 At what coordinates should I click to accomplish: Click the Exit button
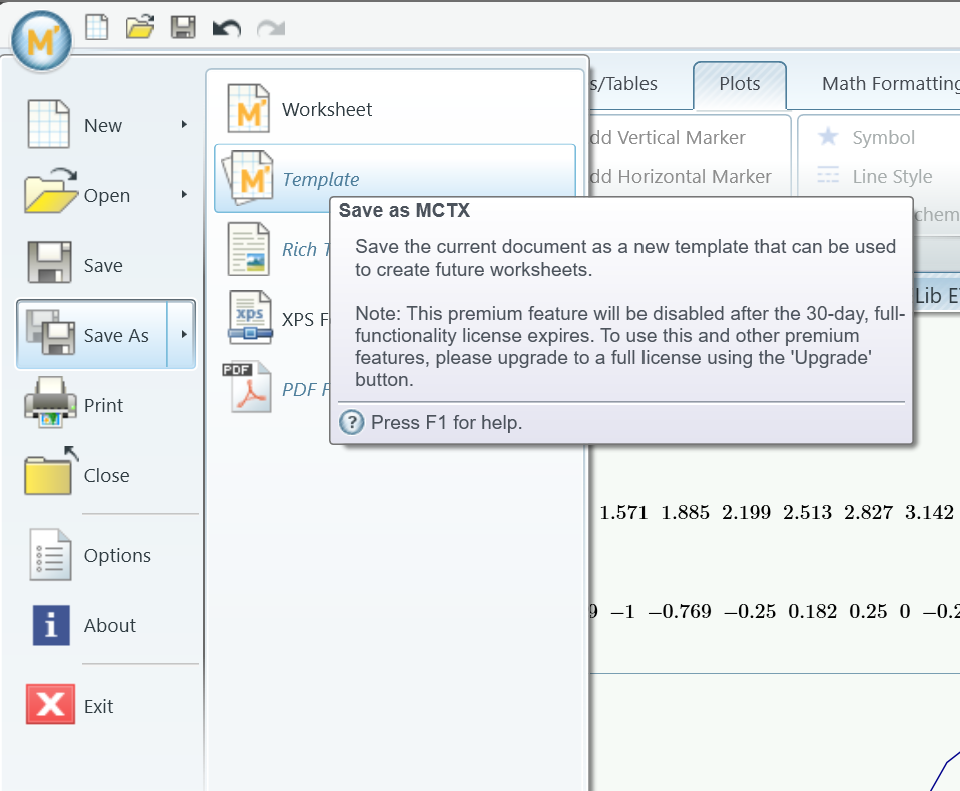point(98,707)
